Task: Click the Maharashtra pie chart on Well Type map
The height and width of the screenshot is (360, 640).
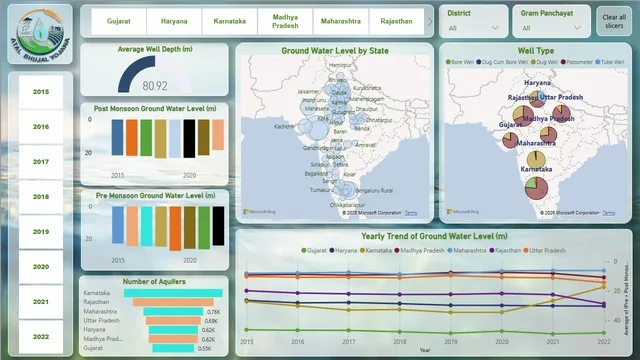Action: pyautogui.click(x=536, y=160)
